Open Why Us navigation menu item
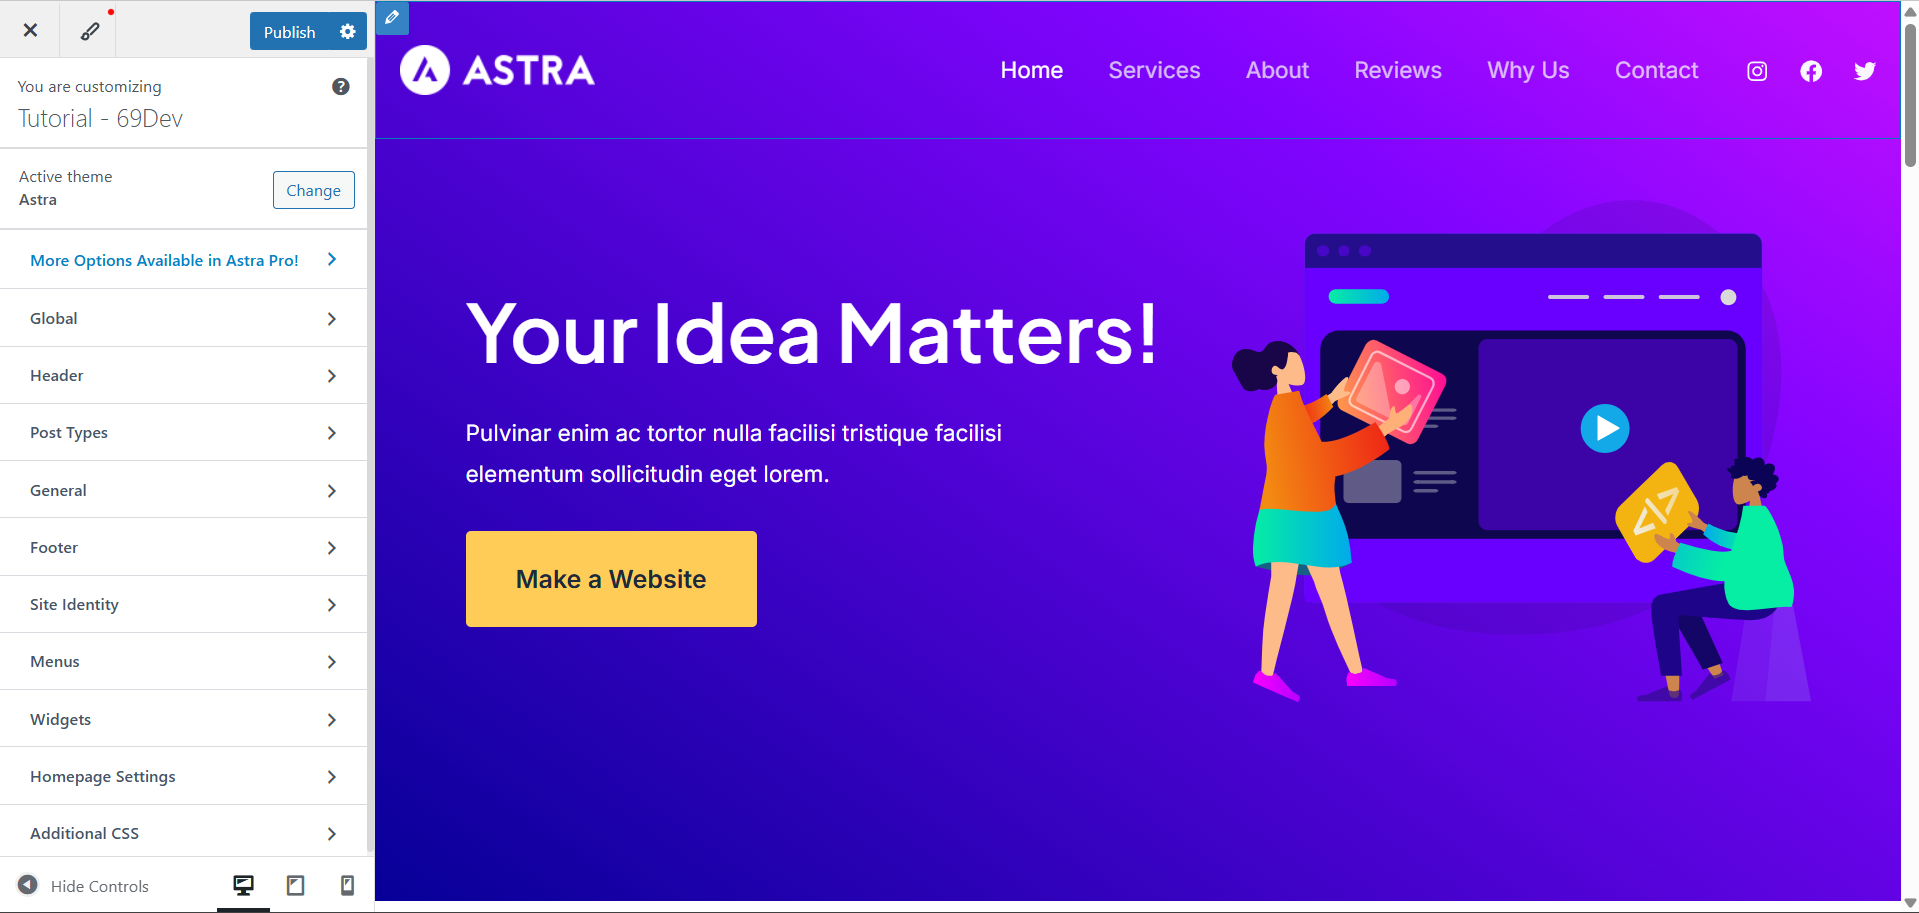The image size is (1919, 913). click(1528, 70)
